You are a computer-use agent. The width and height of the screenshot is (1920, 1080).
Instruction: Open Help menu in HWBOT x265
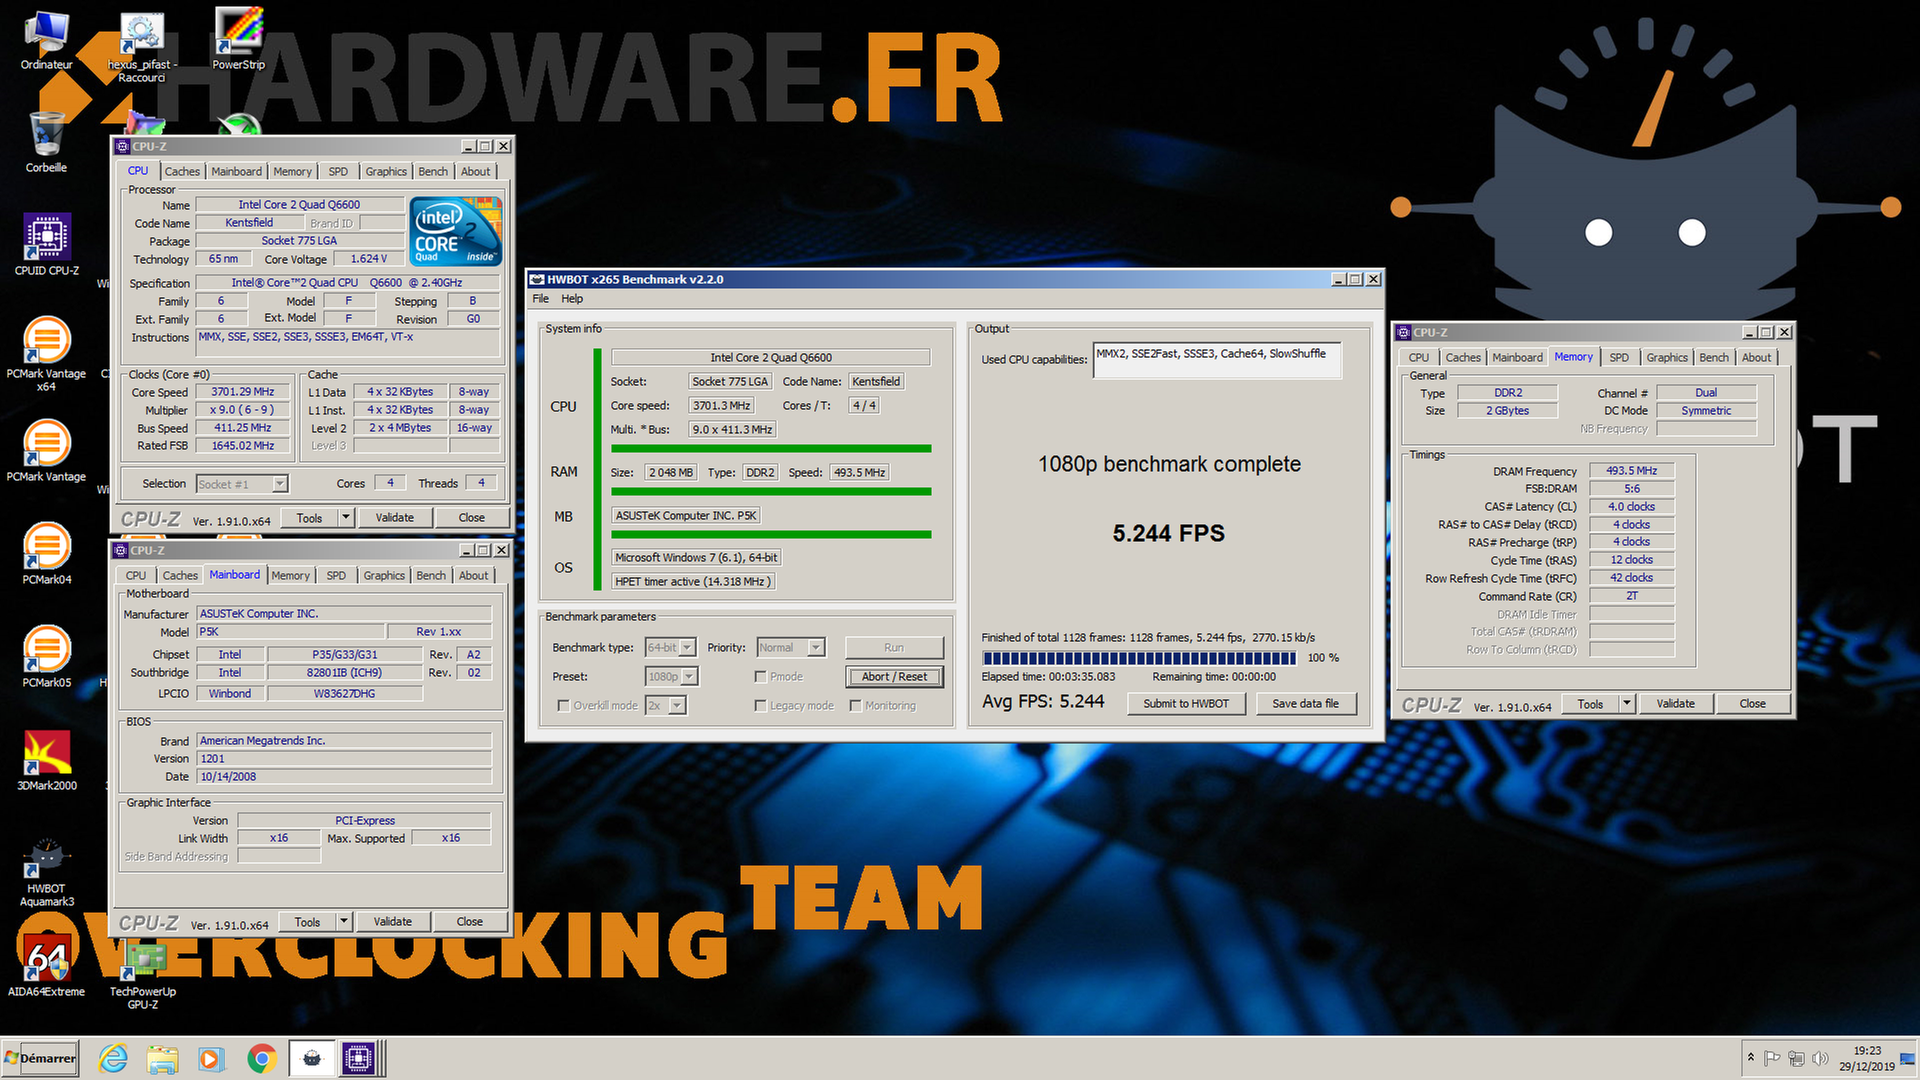click(x=572, y=299)
